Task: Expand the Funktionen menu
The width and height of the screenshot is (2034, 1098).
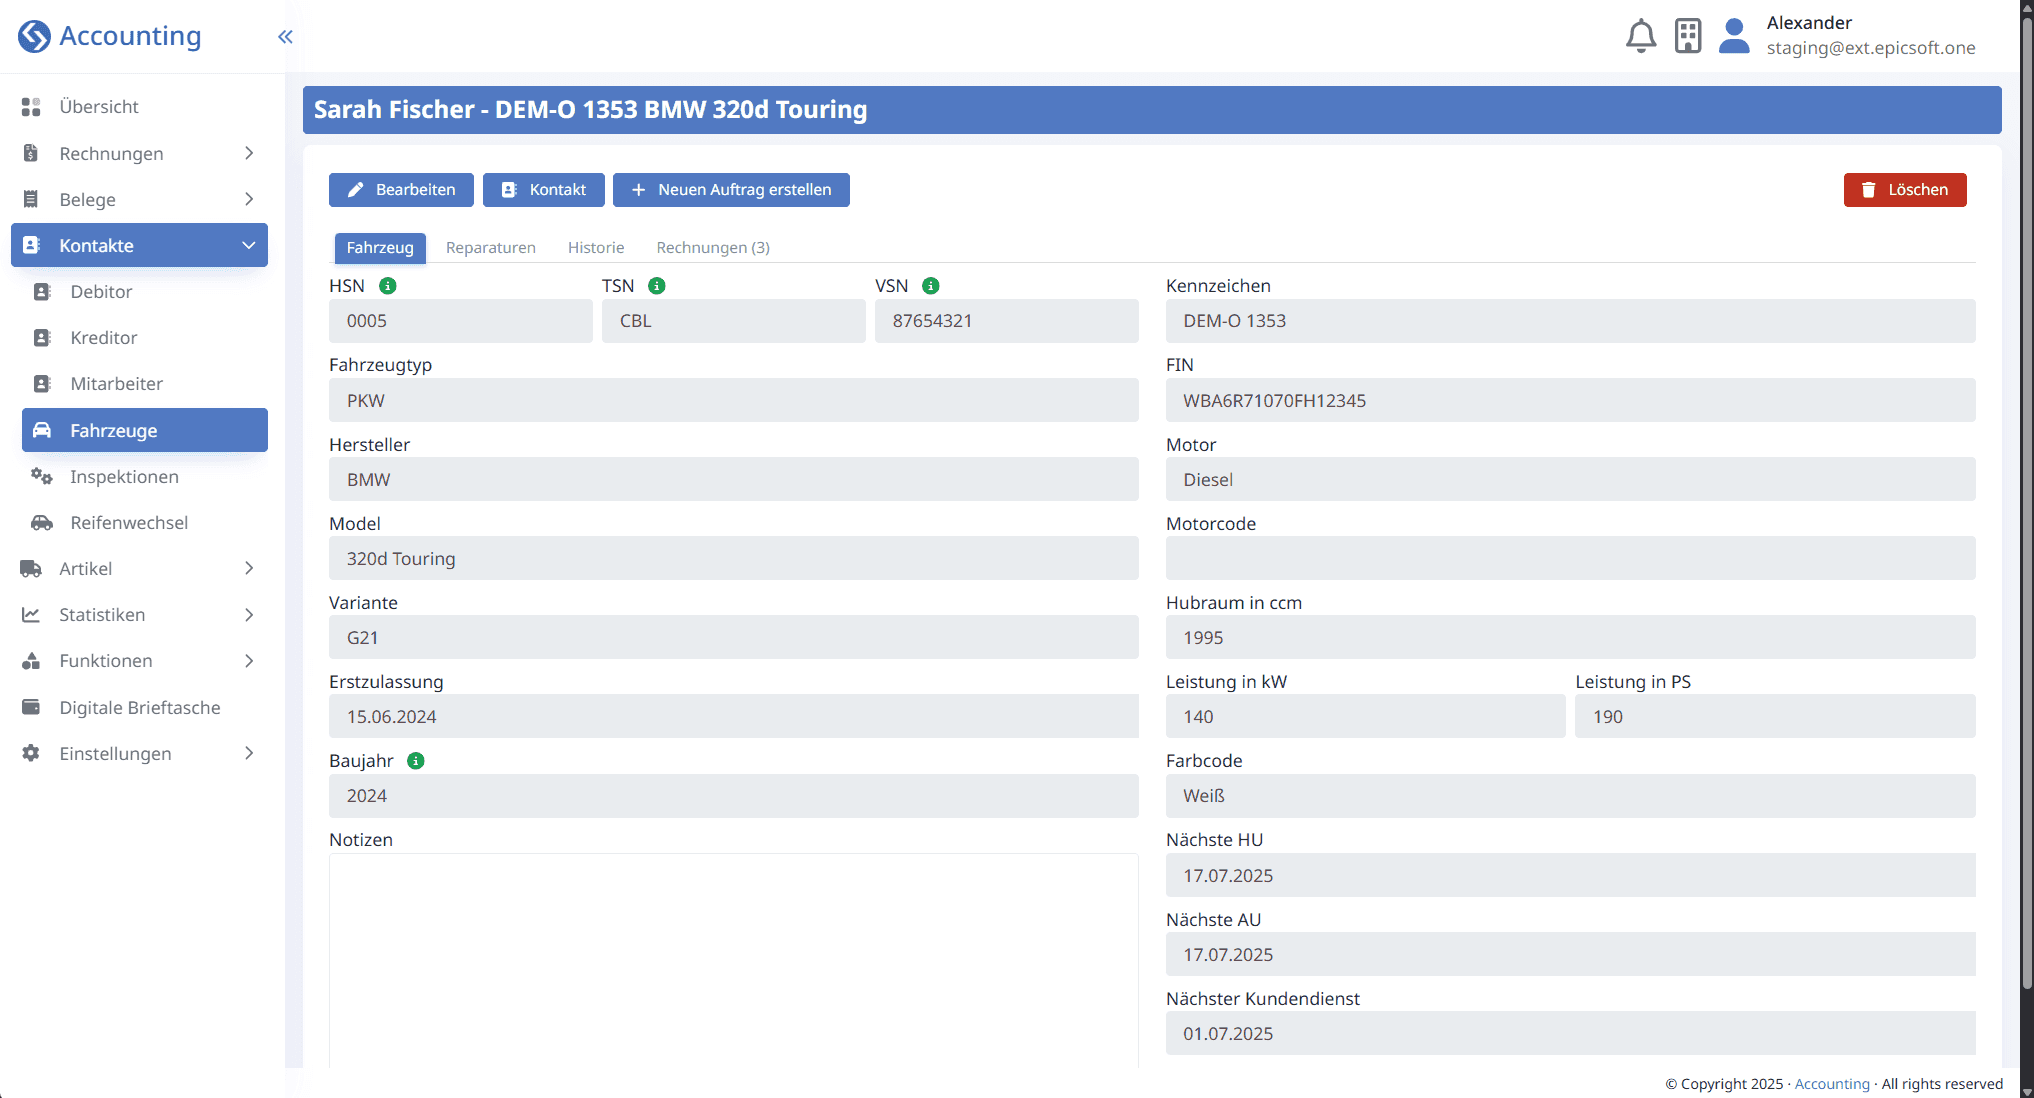Action: 139,661
